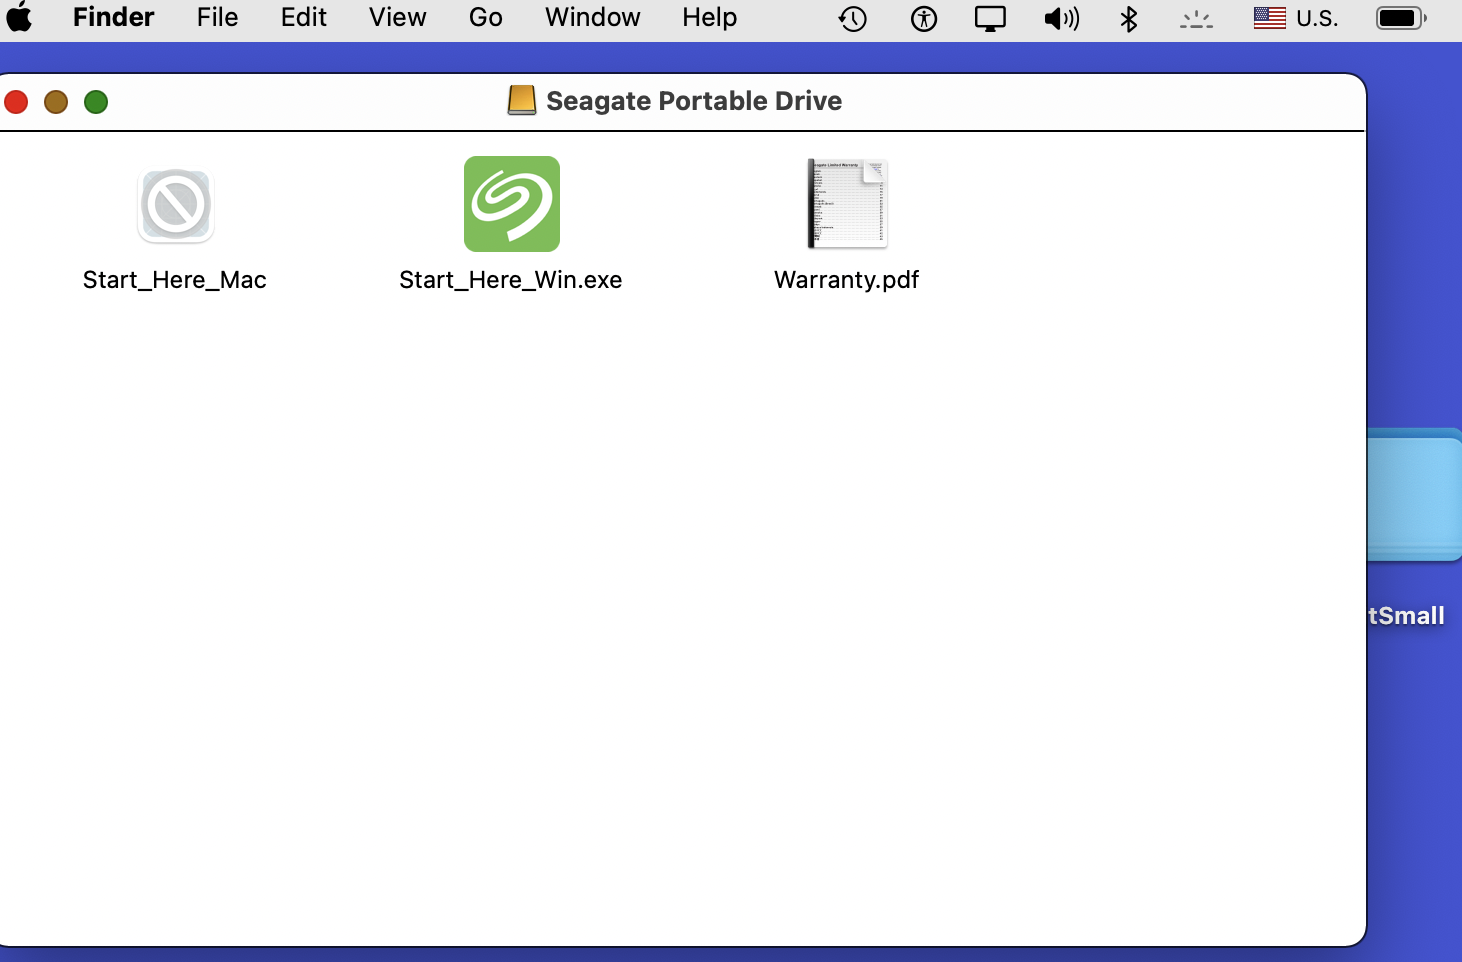Open Accessibility shortcuts menu bar icon

[924, 18]
